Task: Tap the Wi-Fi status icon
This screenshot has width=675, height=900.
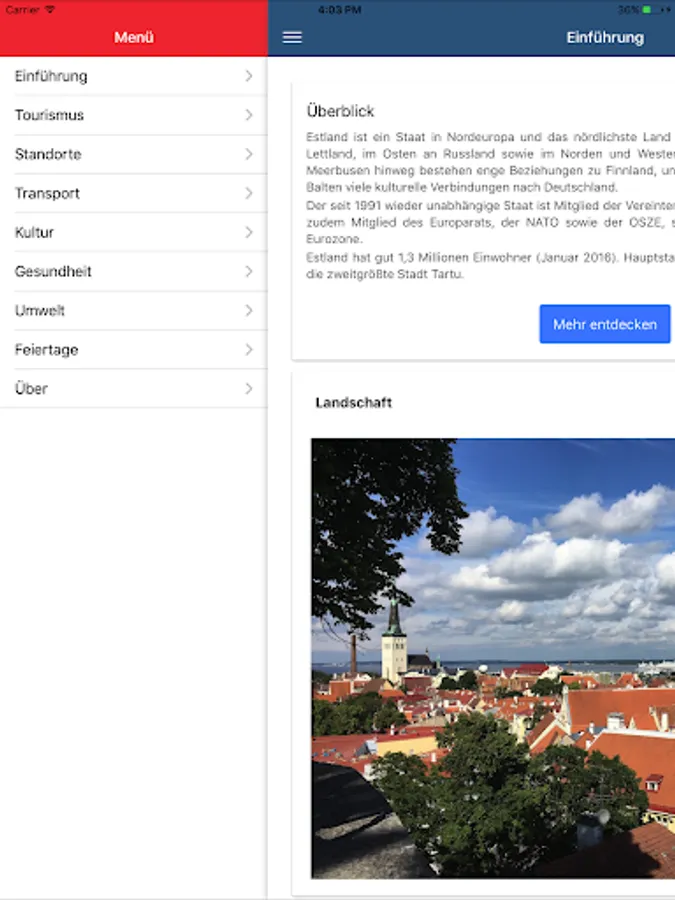Action: click(x=50, y=10)
